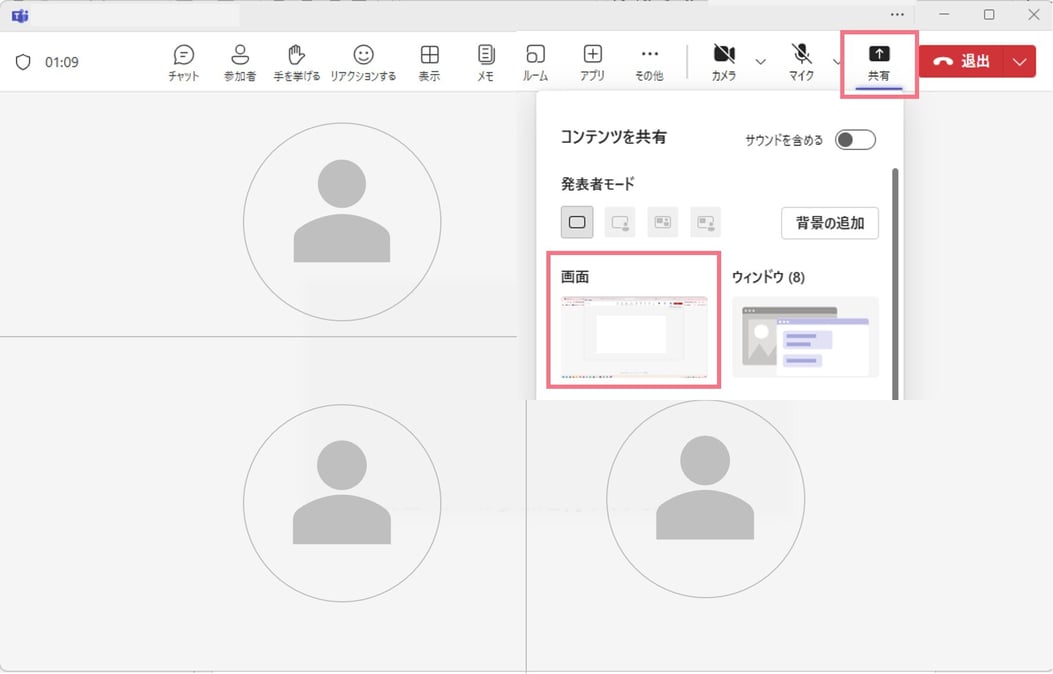This screenshot has height=674, width=1053.
Task: Click the 共有 share tab
Action: [879, 64]
